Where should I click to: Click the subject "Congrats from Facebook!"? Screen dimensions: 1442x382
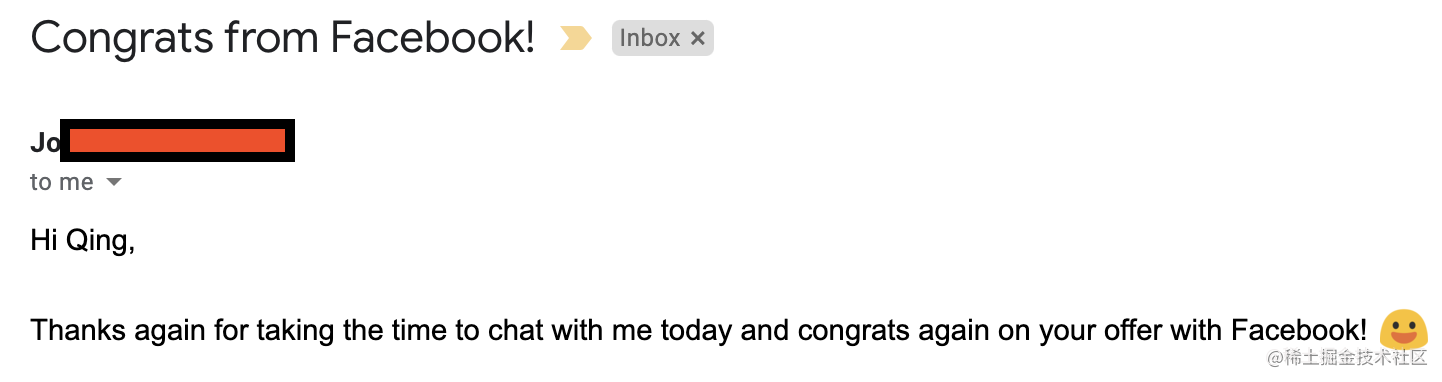[x=283, y=38]
